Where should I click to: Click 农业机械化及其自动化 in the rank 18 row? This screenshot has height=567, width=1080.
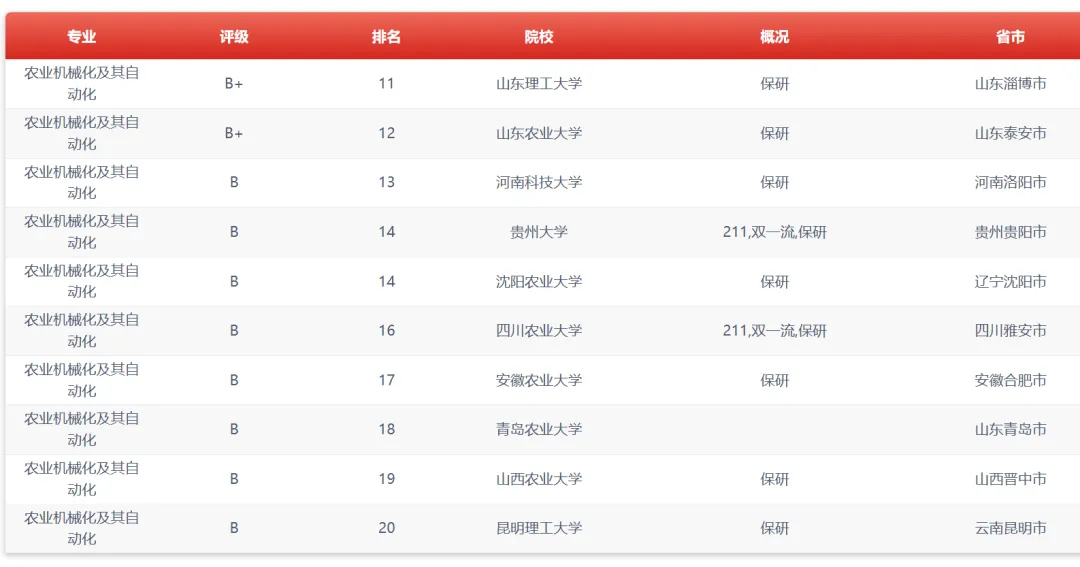[81, 429]
